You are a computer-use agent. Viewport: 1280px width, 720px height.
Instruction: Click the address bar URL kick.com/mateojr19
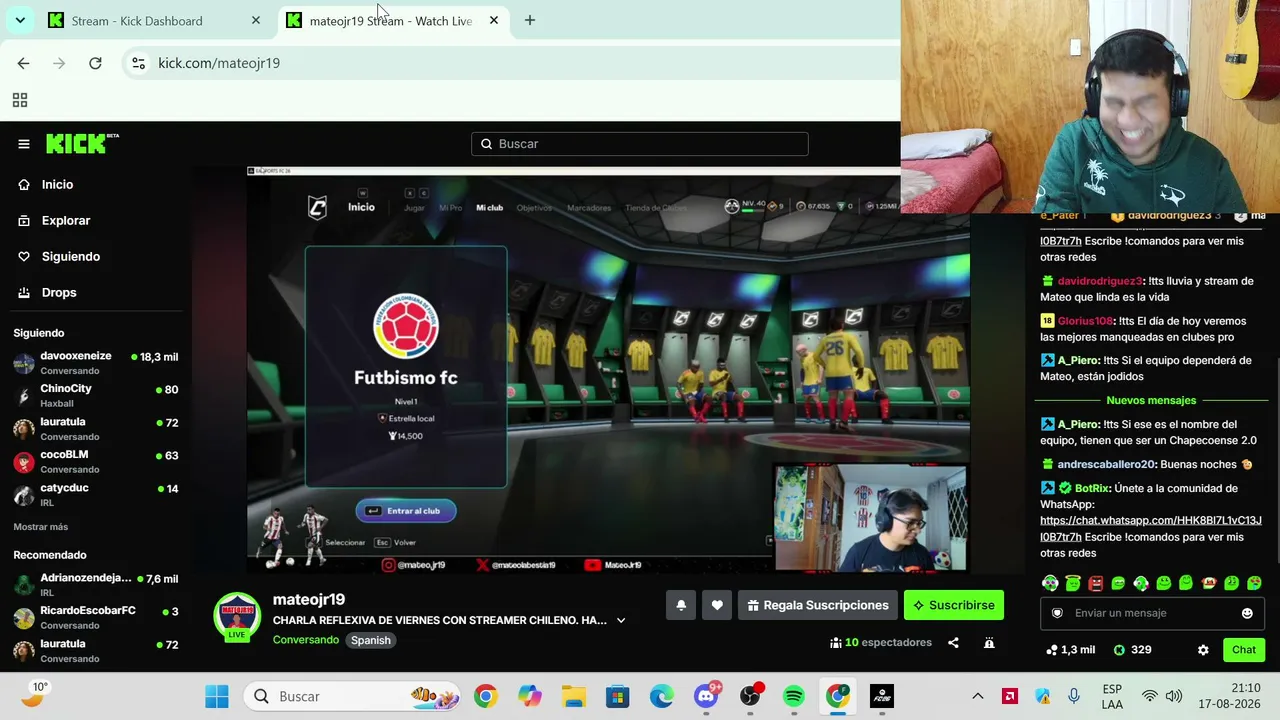tap(219, 63)
